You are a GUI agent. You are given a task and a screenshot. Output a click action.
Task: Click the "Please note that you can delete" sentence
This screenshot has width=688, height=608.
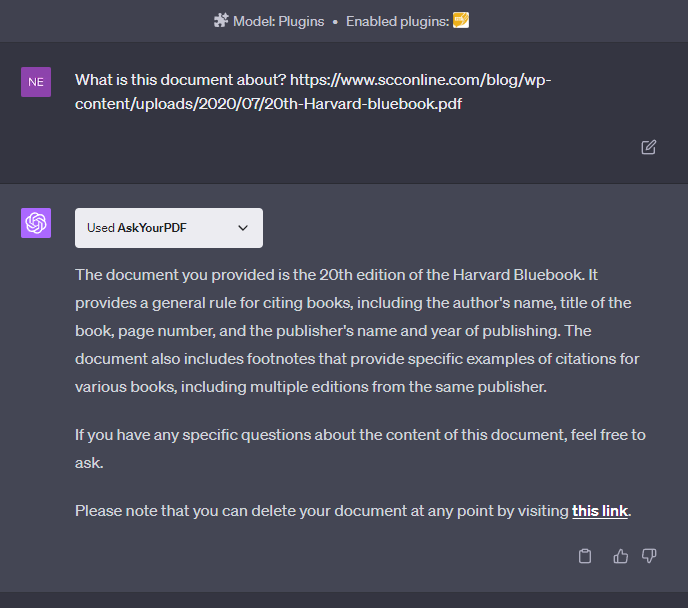tap(322, 511)
